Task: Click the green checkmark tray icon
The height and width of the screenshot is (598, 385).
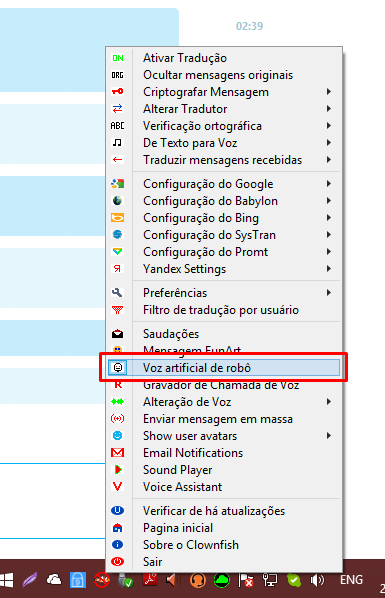Action: point(294,580)
